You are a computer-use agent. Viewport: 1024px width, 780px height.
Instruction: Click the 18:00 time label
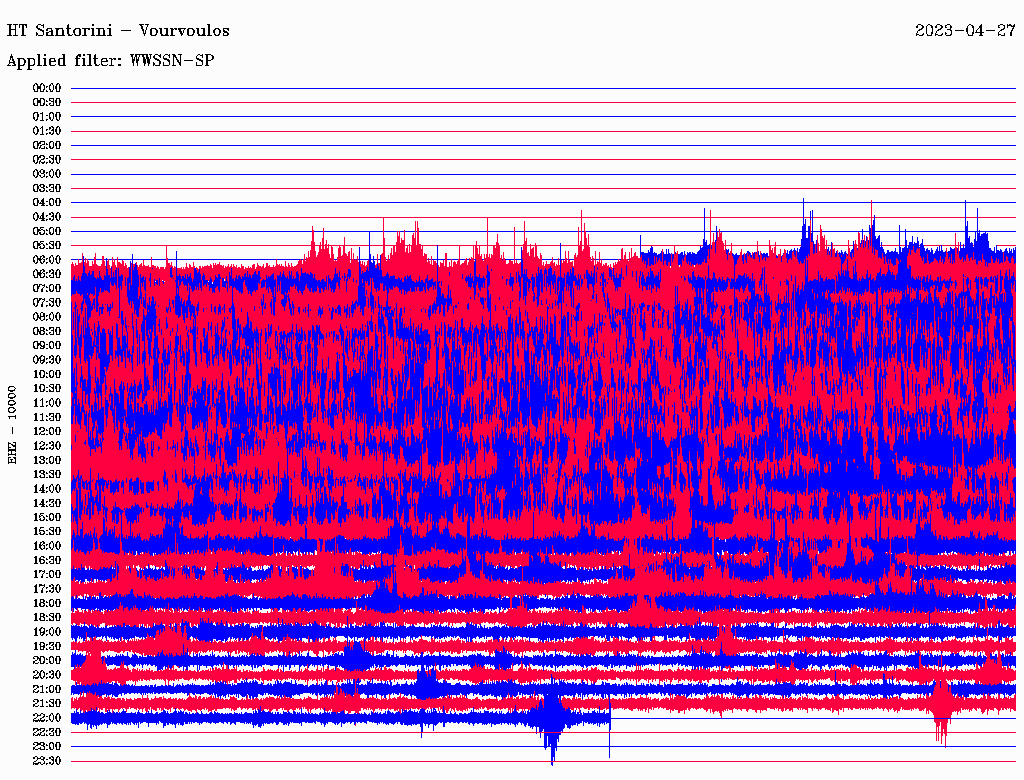click(x=47, y=603)
